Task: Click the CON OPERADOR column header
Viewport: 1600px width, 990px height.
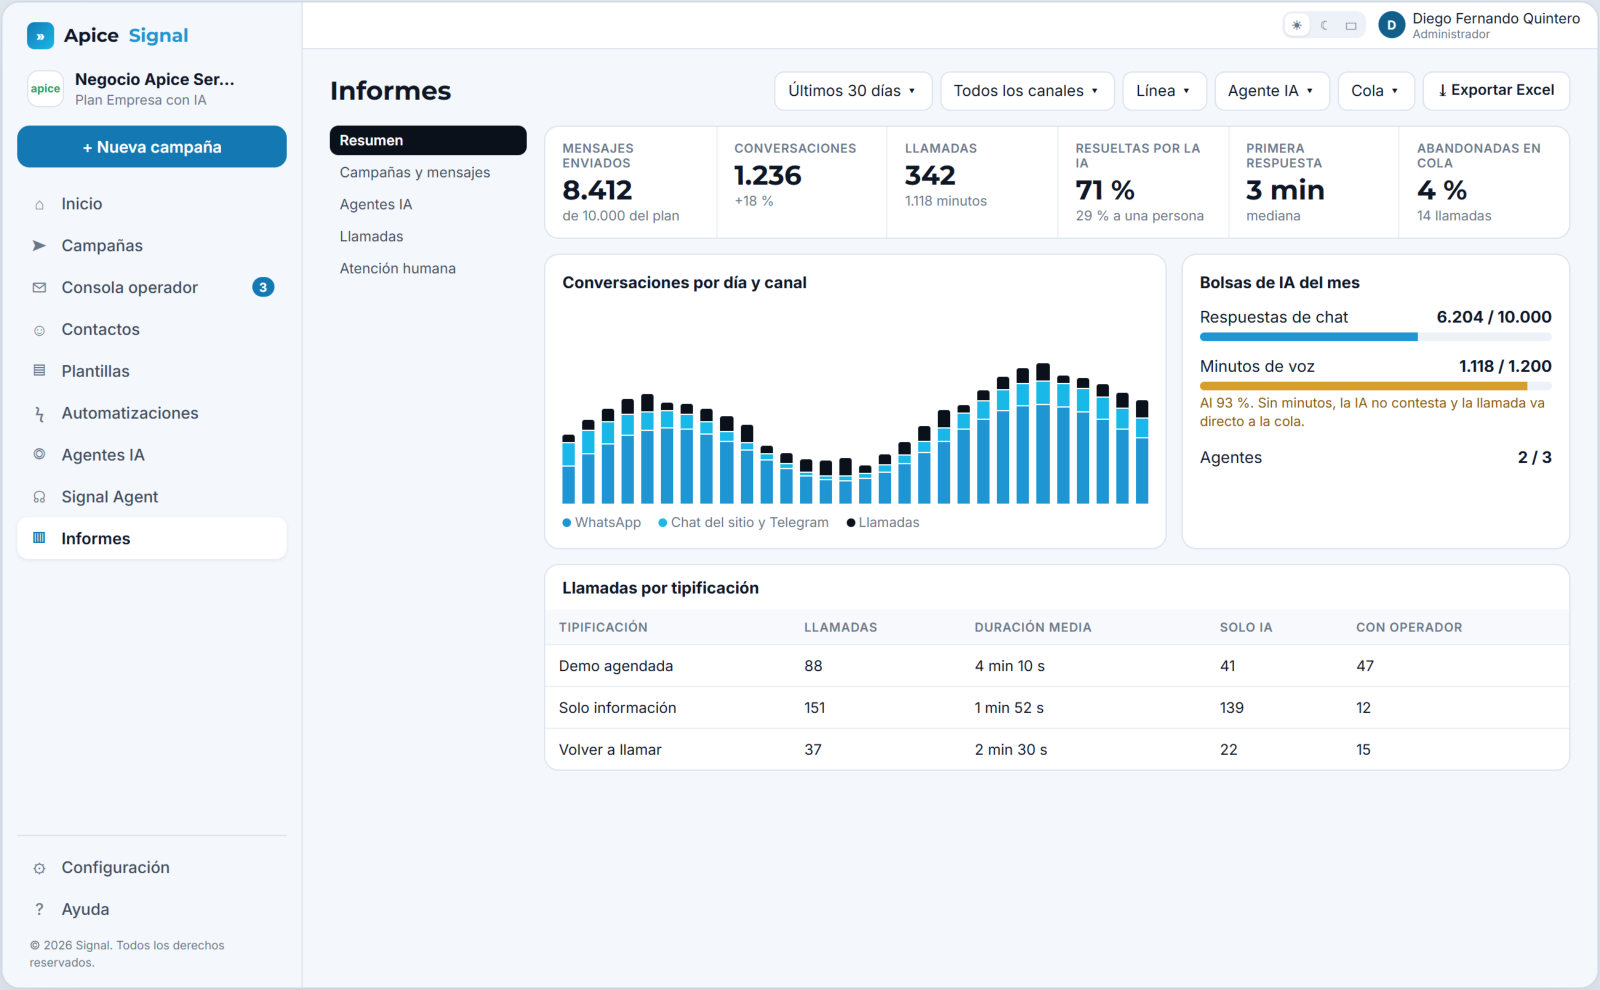Action: pyautogui.click(x=1409, y=628)
